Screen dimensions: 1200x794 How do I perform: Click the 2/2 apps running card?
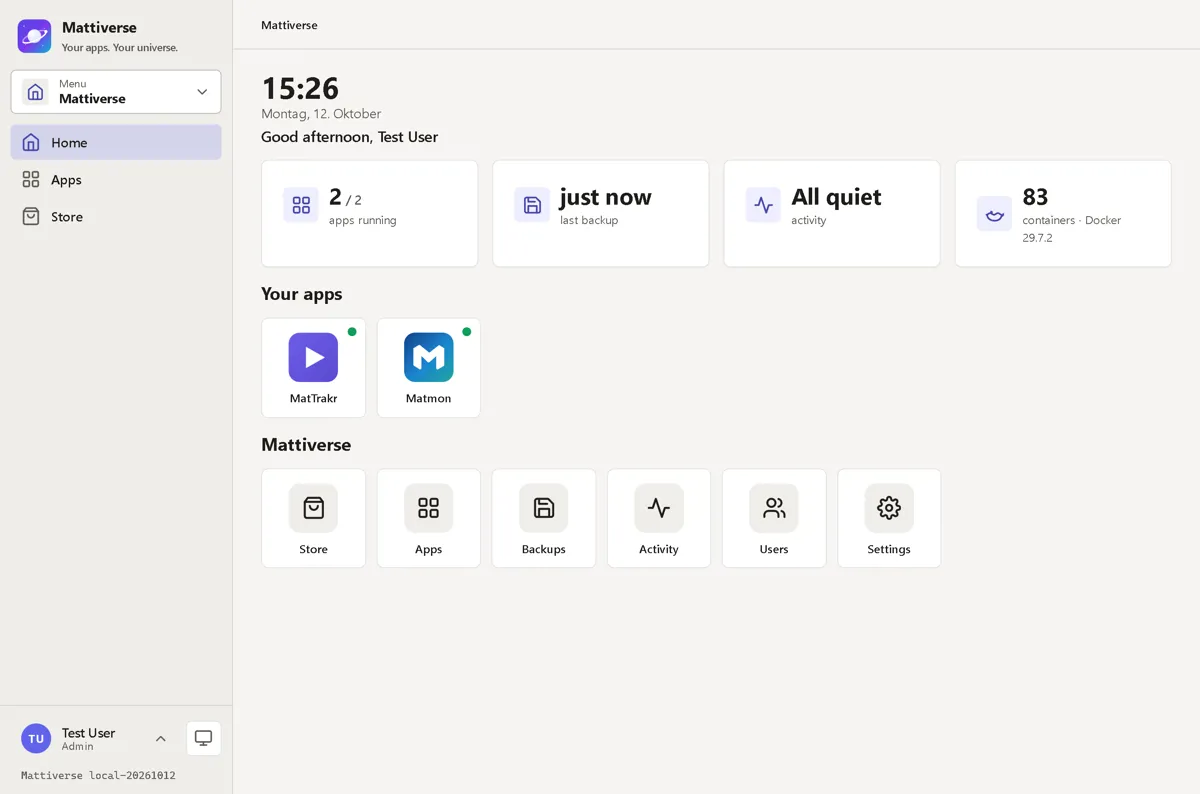click(370, 214)
